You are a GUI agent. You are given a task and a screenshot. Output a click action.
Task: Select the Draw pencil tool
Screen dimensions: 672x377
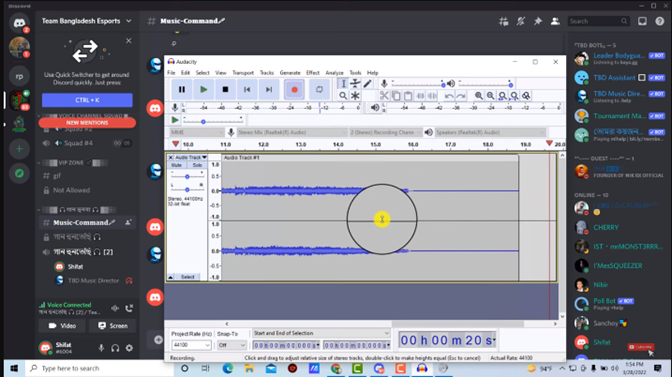point(367,84)
